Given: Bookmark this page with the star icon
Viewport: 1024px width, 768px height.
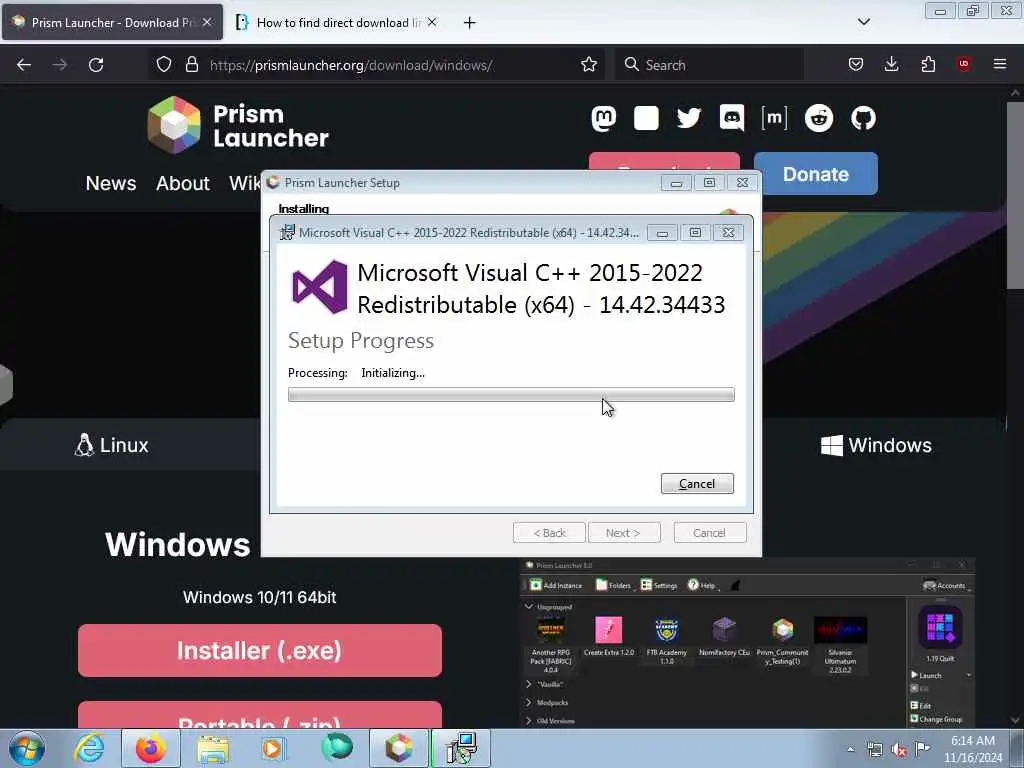Looking at the screenshot, I should pos(588,65).
